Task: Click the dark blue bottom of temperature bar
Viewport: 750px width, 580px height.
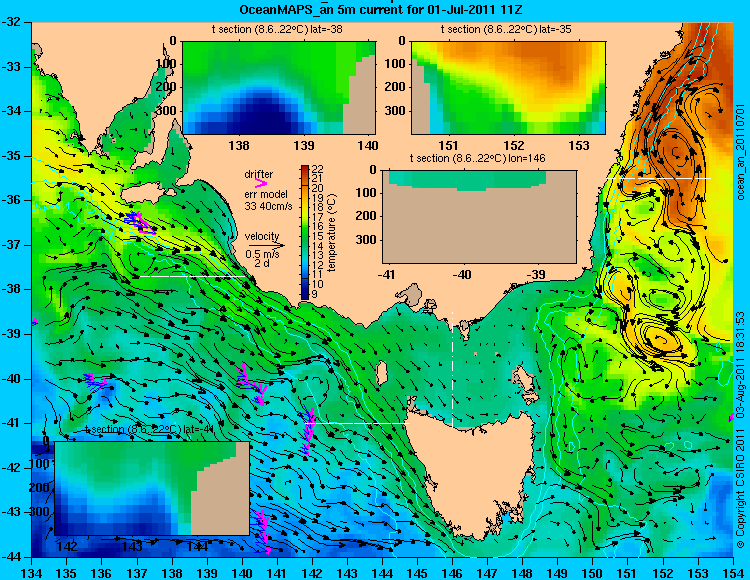Action: (x=305, y=295)
